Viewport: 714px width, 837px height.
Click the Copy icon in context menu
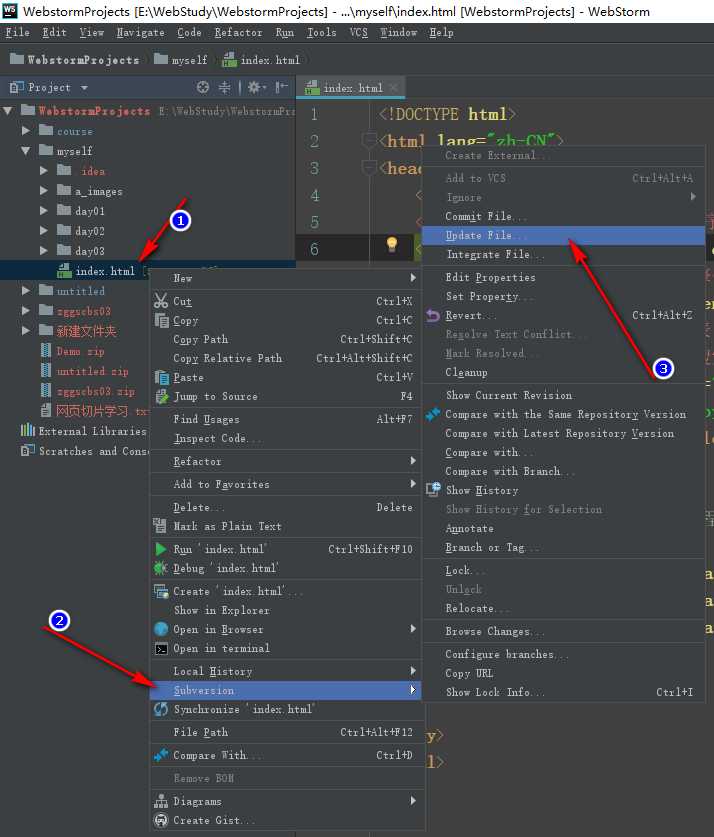161,320
